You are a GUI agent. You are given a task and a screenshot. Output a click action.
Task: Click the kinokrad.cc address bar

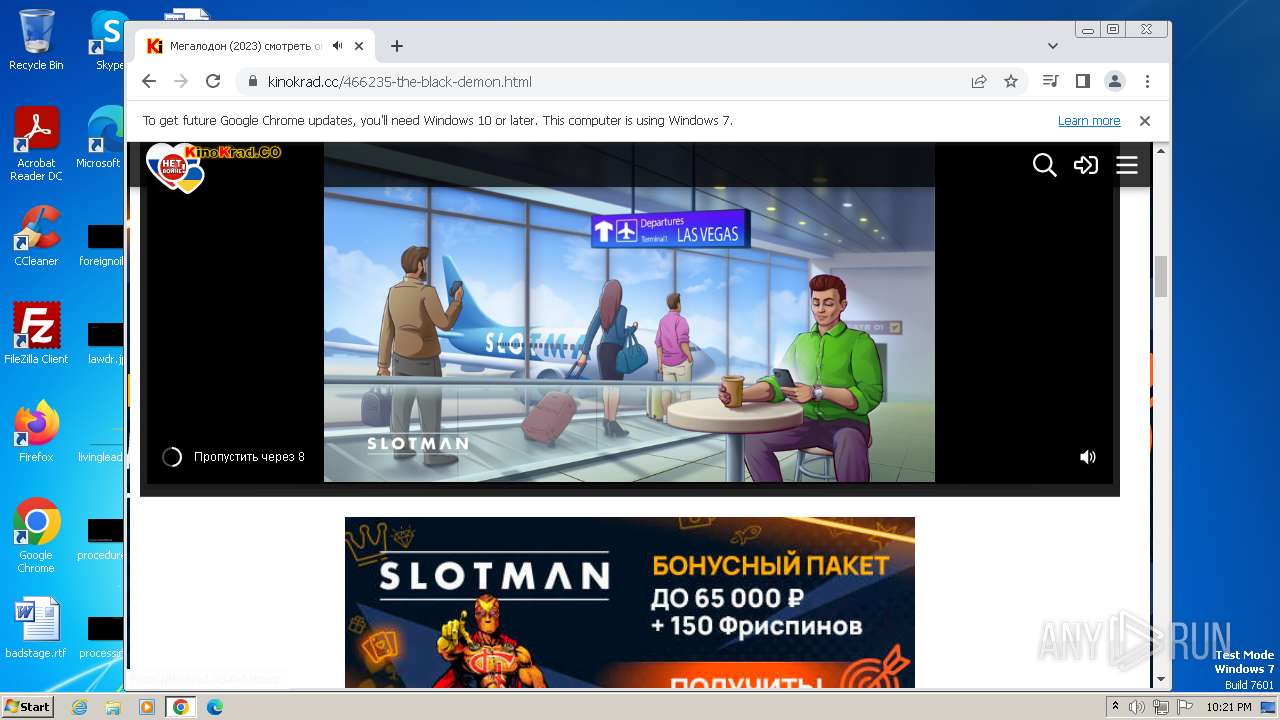[600, 82]
